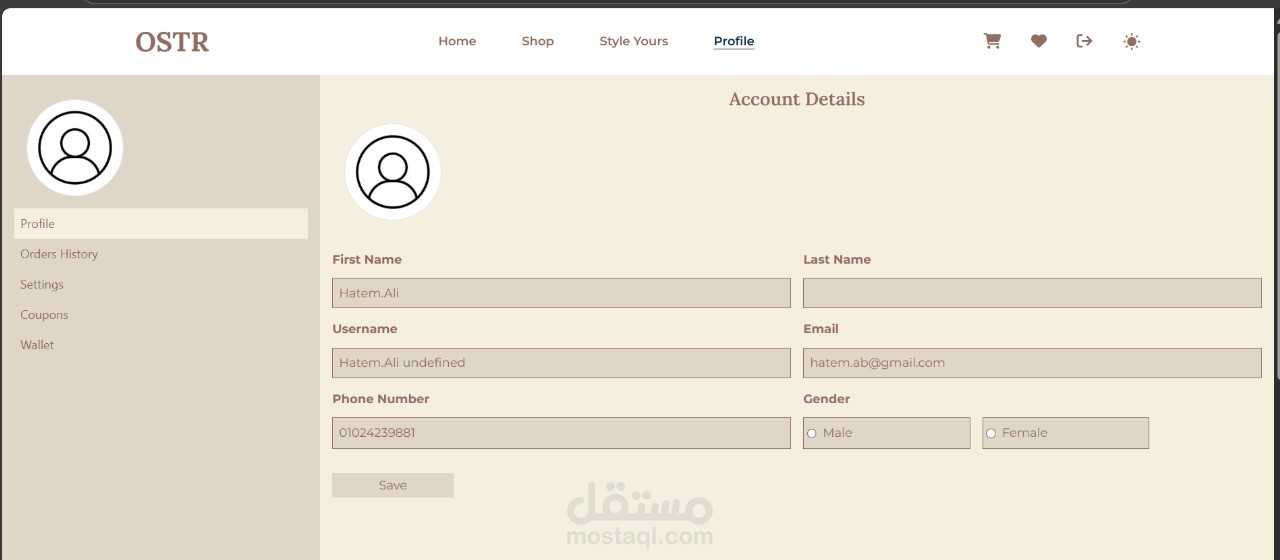The image size is (1280, 560).
Task: Click the Username label
Action: (365, 328)
